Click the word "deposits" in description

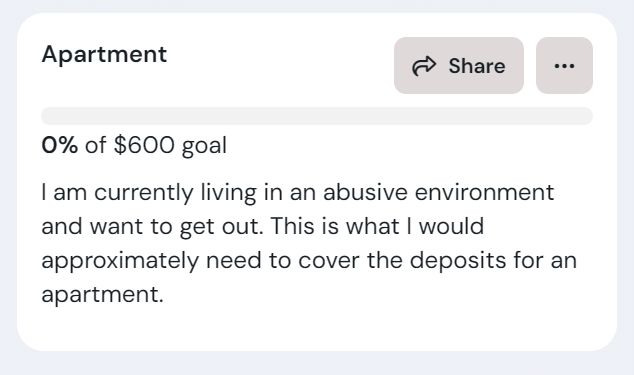(458, 261)
